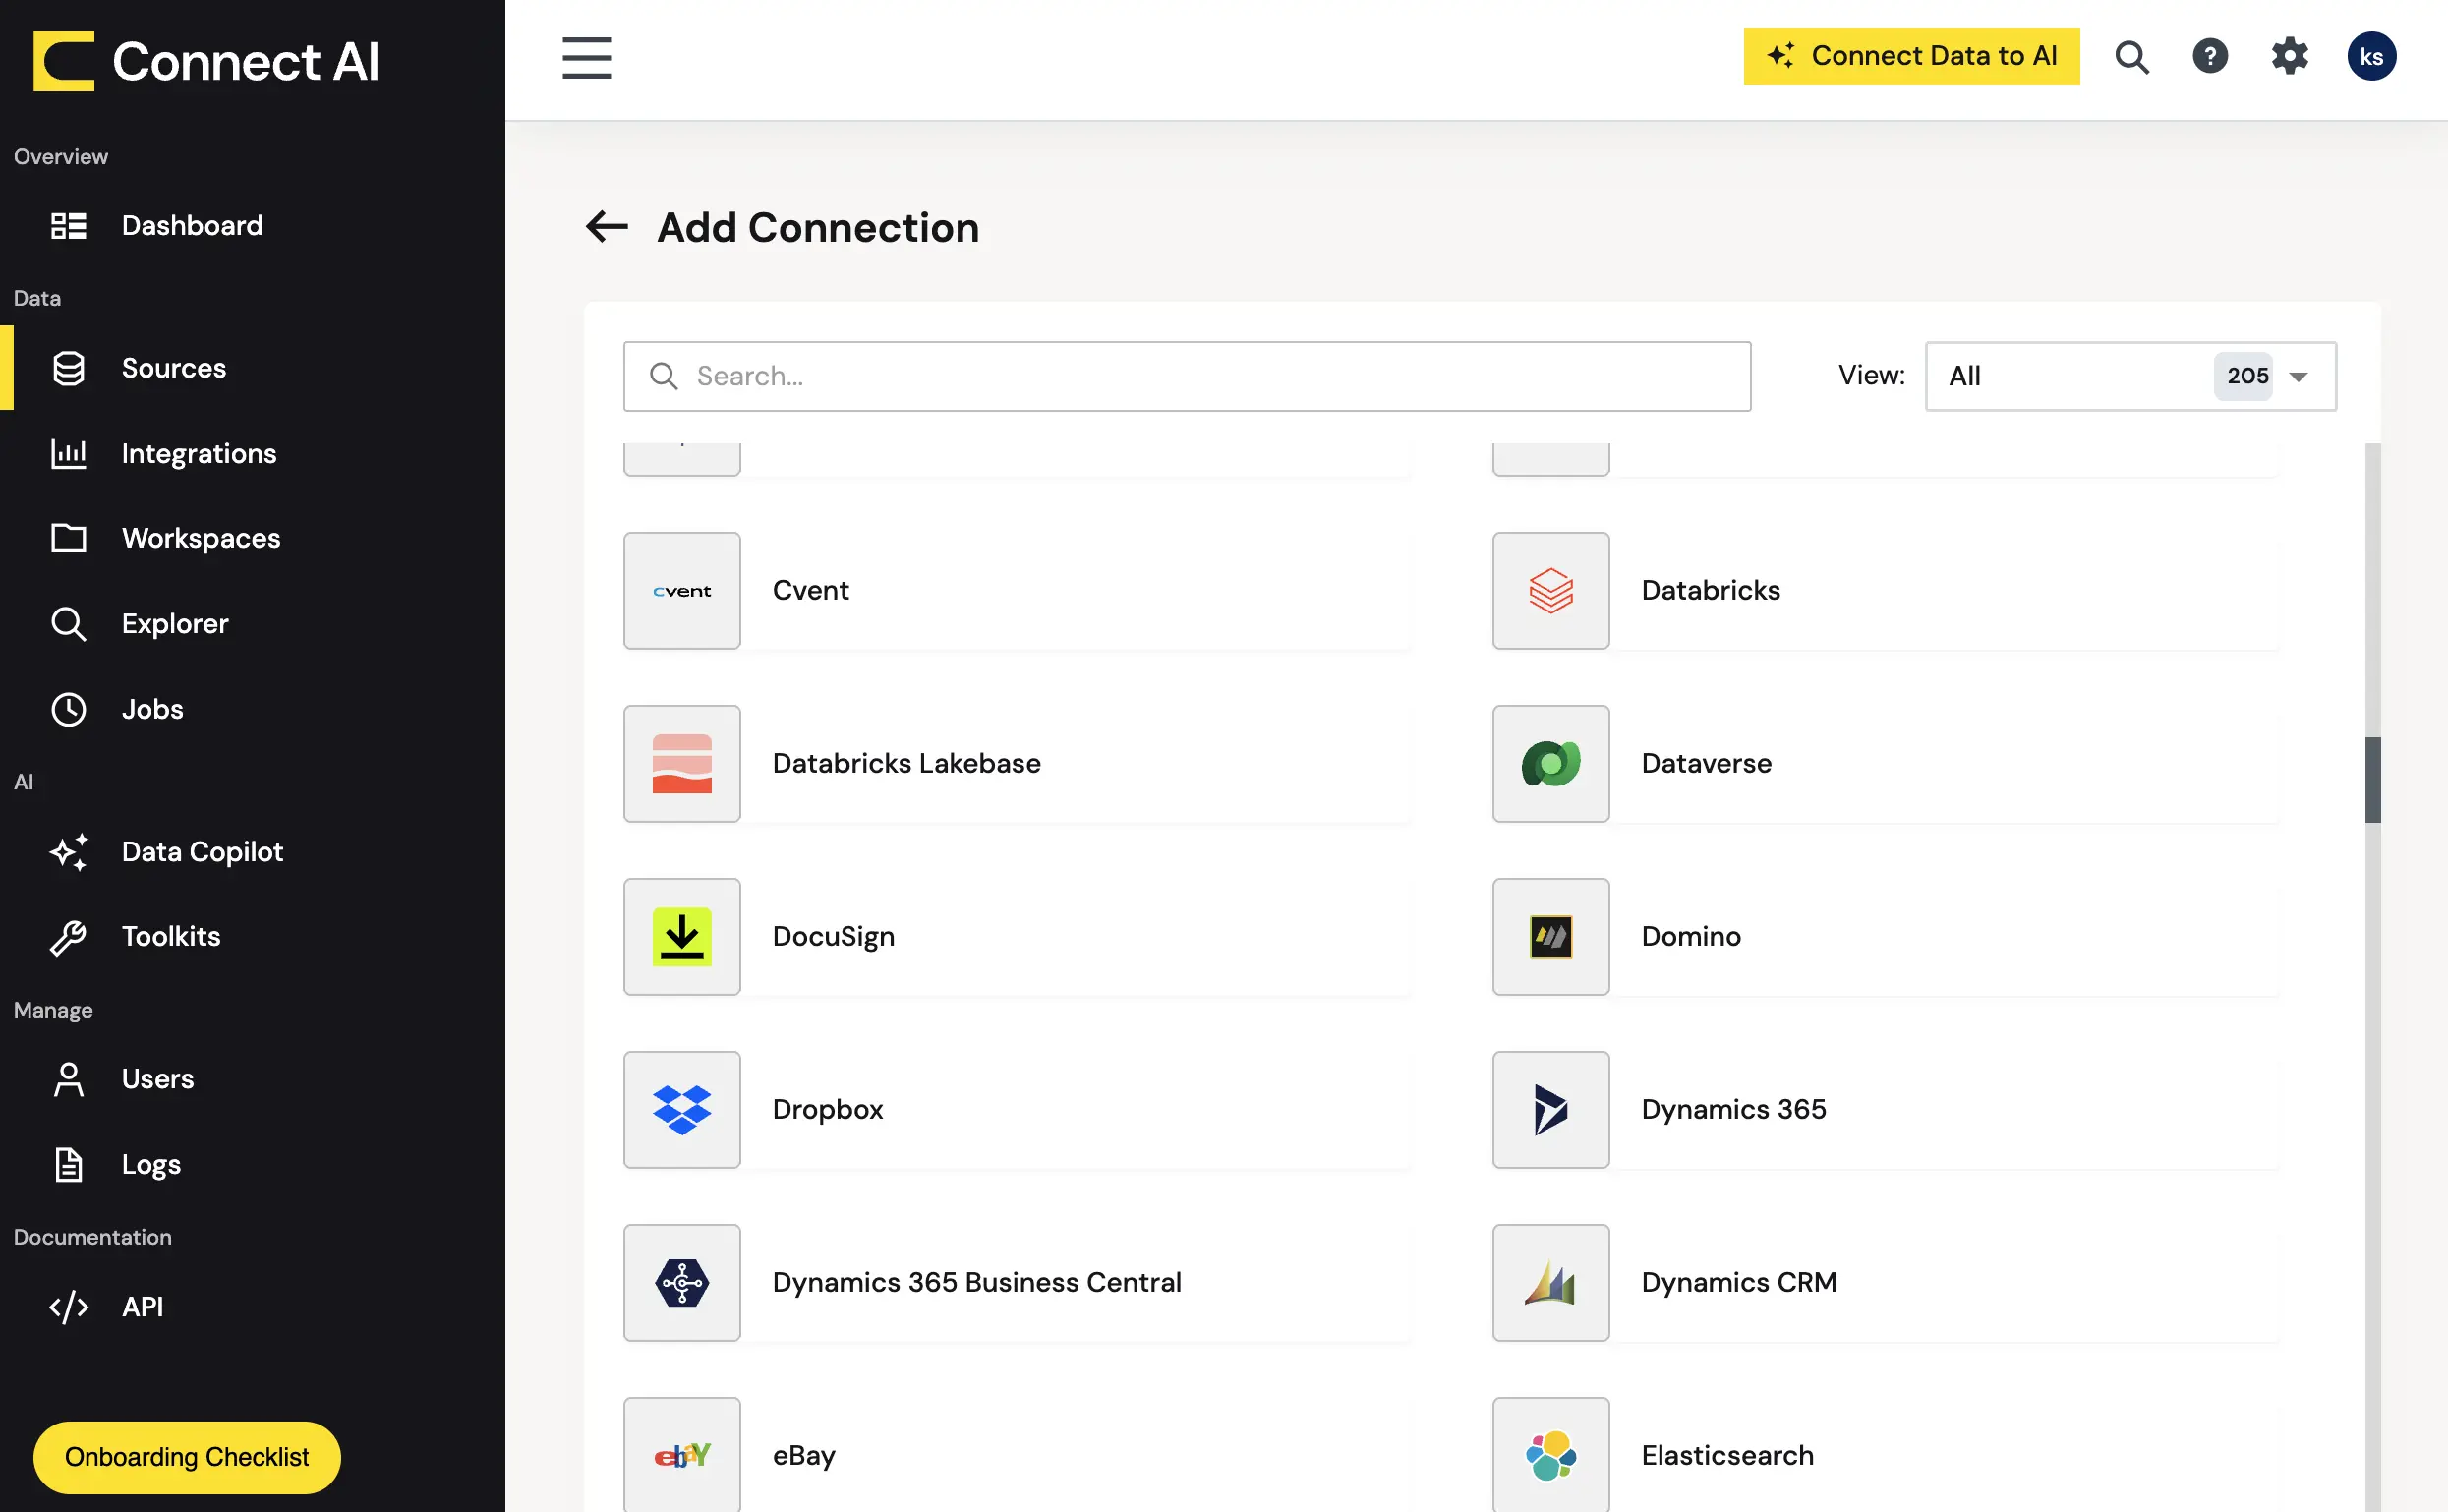
Task: Select the Cvent connector icon
Action: coord(682,591)
